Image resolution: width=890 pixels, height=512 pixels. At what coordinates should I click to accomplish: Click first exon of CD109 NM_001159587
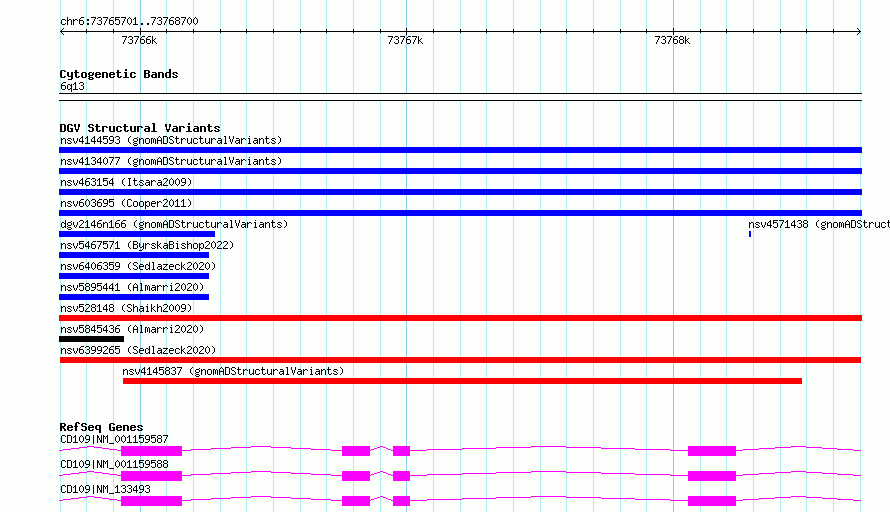[x=152, y=451]
